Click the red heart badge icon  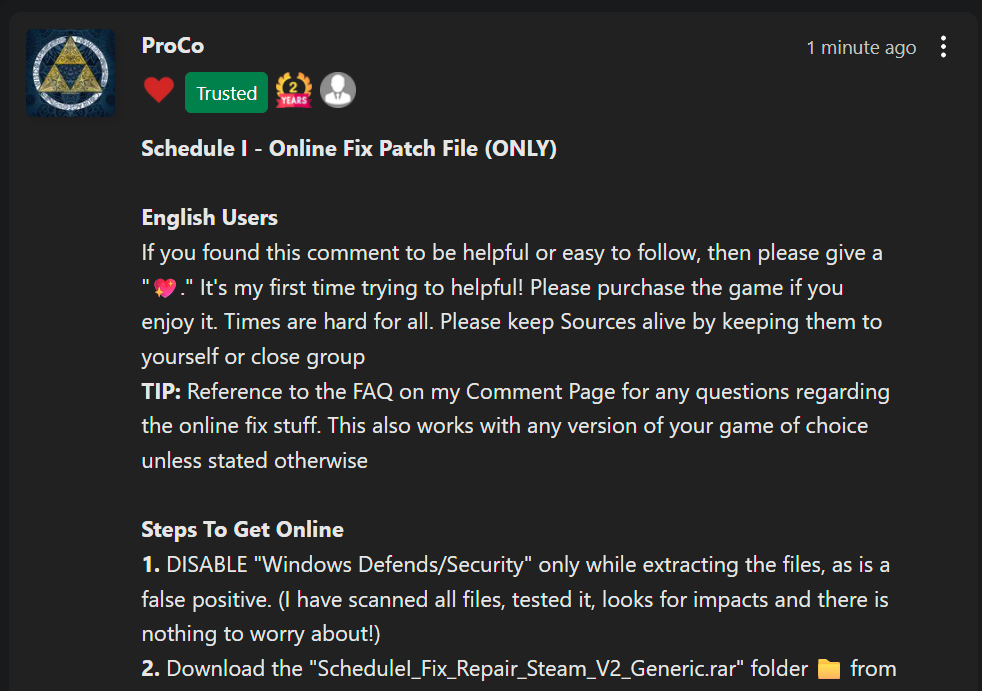pyautogui.click(x=159, y=90)
